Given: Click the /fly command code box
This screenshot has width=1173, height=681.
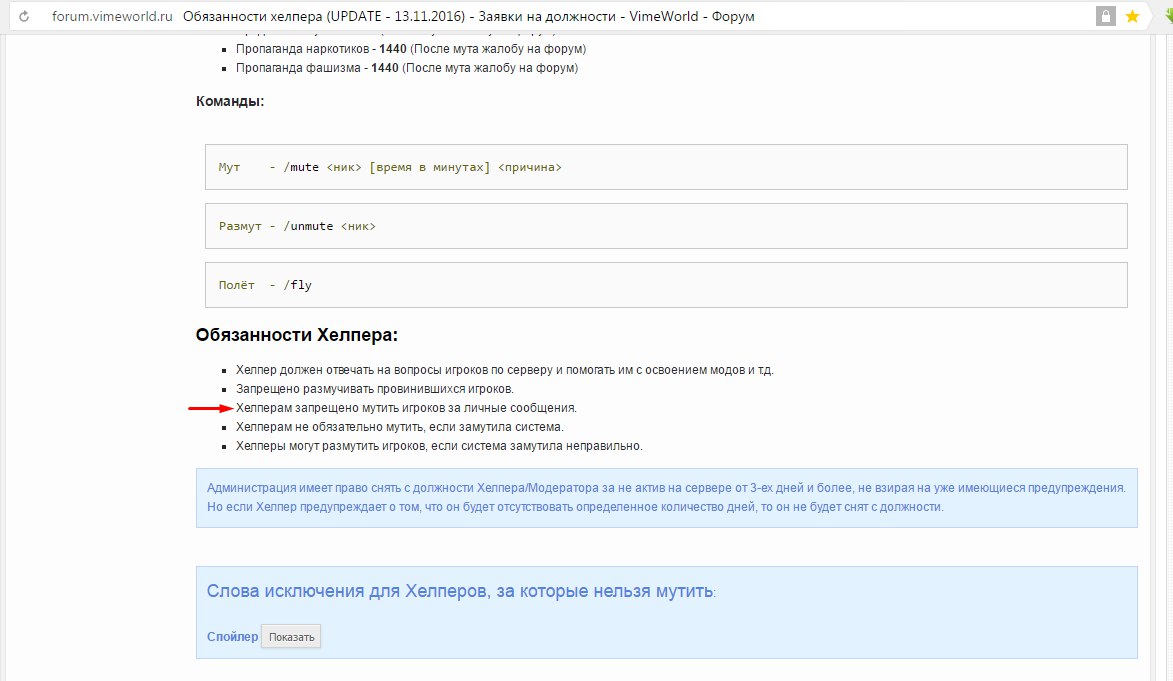Looking at the screenshot, I should click(x=666, y=285).
